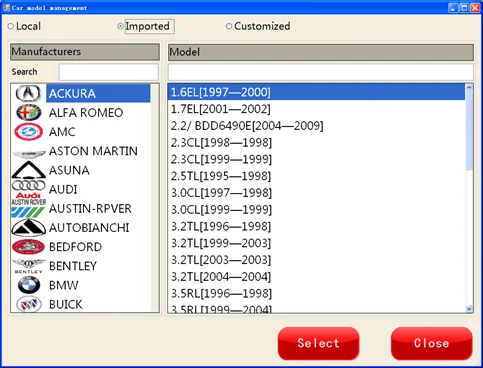Select BENTLEY manufacturer
The image size is (483, 368).
tap(73, 266)
